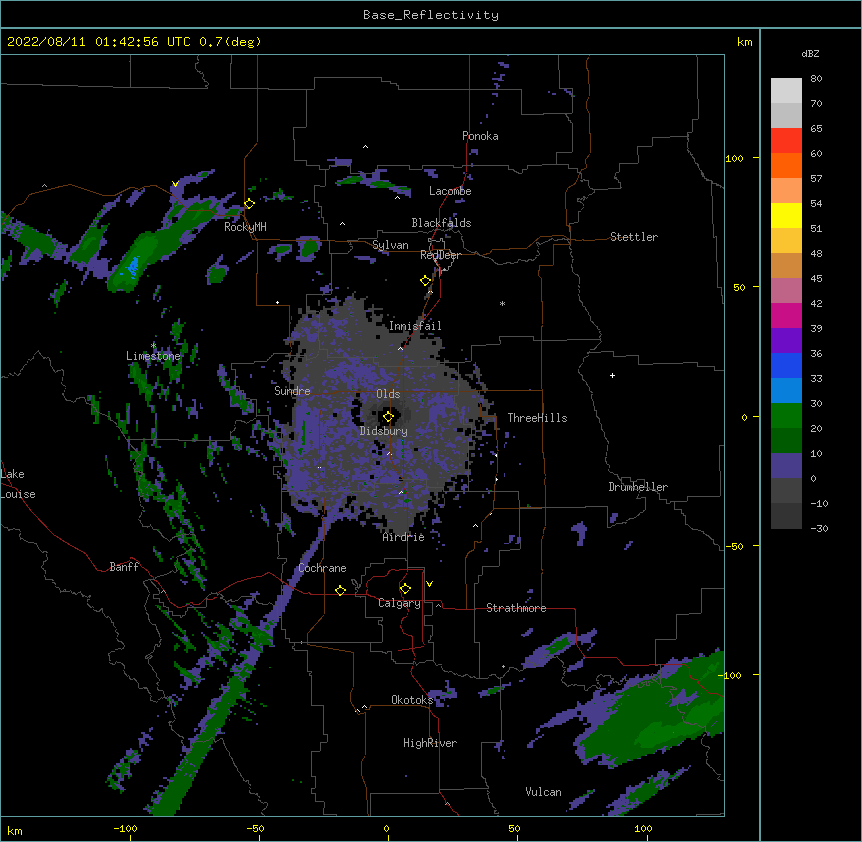The height and width of the screenshot is (842, 862).
Task: Click the blue reflectivity core southwest of RockyMH
Action: click(133, 265)
